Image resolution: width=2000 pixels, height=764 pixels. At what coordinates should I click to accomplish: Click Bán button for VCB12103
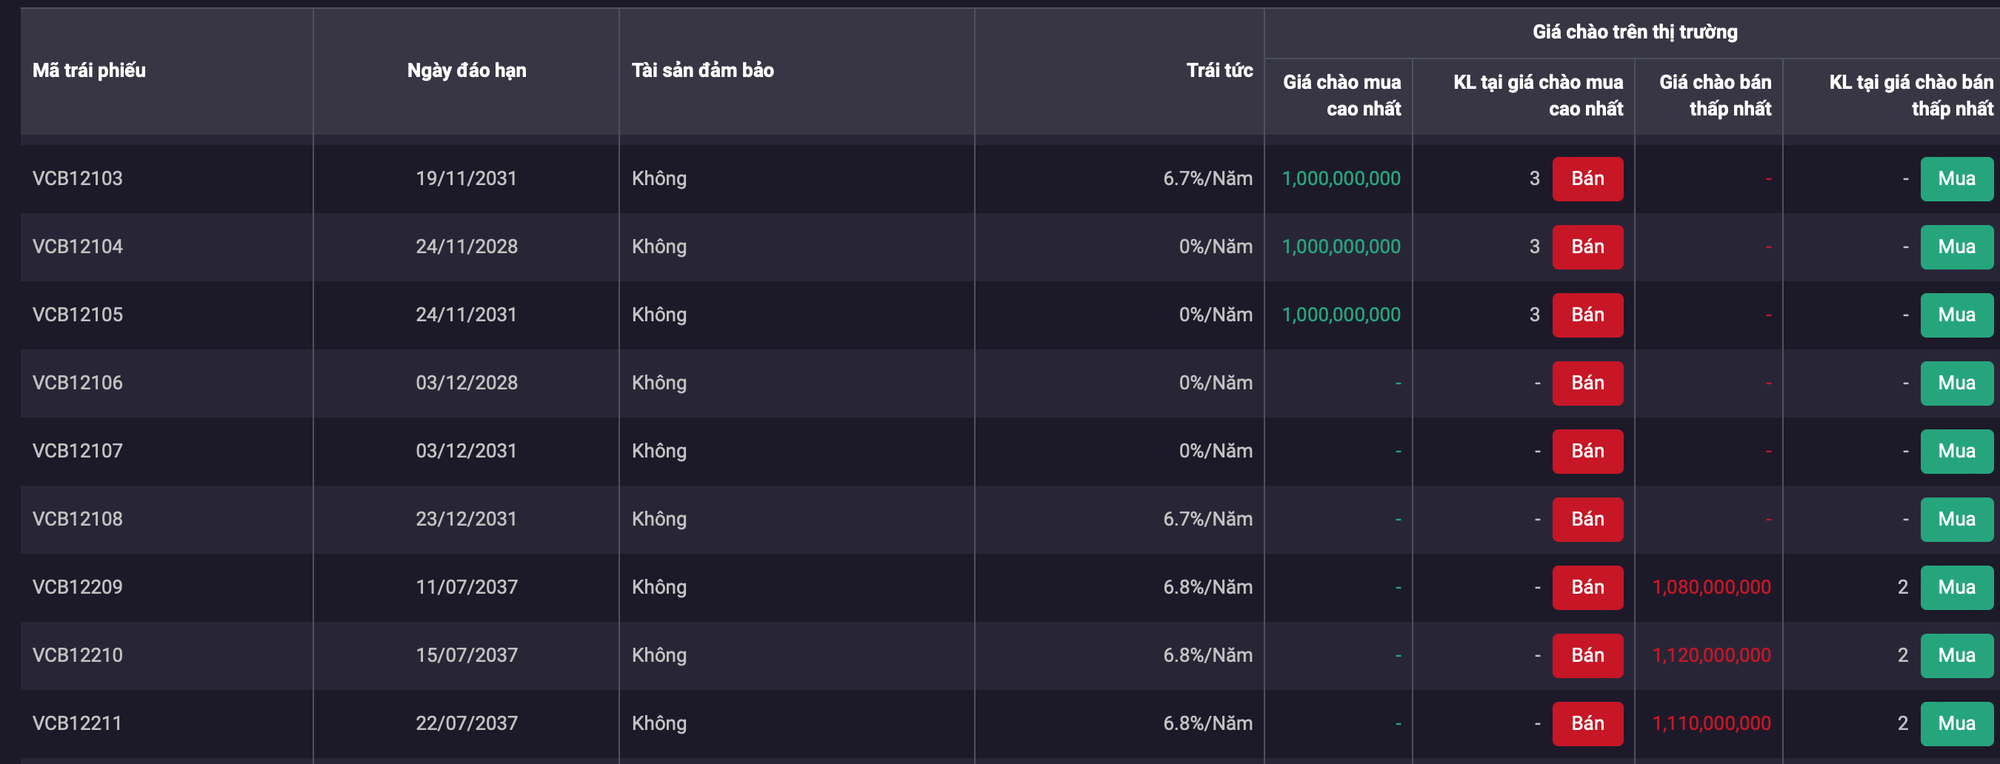1587,179
